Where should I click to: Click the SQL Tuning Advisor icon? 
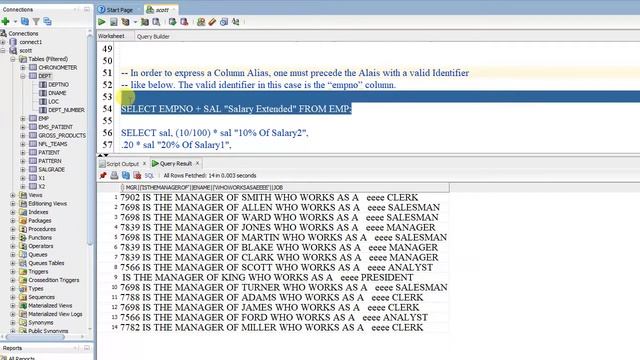tap(156, 22)
